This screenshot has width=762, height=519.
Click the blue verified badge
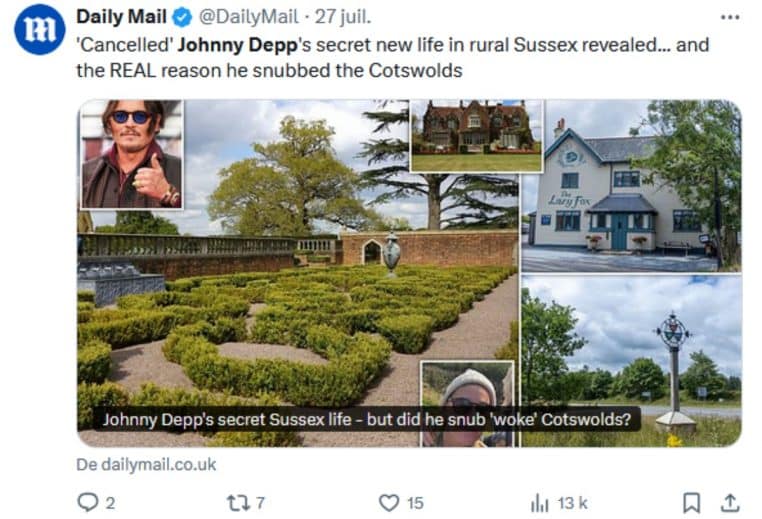[181, 17]
